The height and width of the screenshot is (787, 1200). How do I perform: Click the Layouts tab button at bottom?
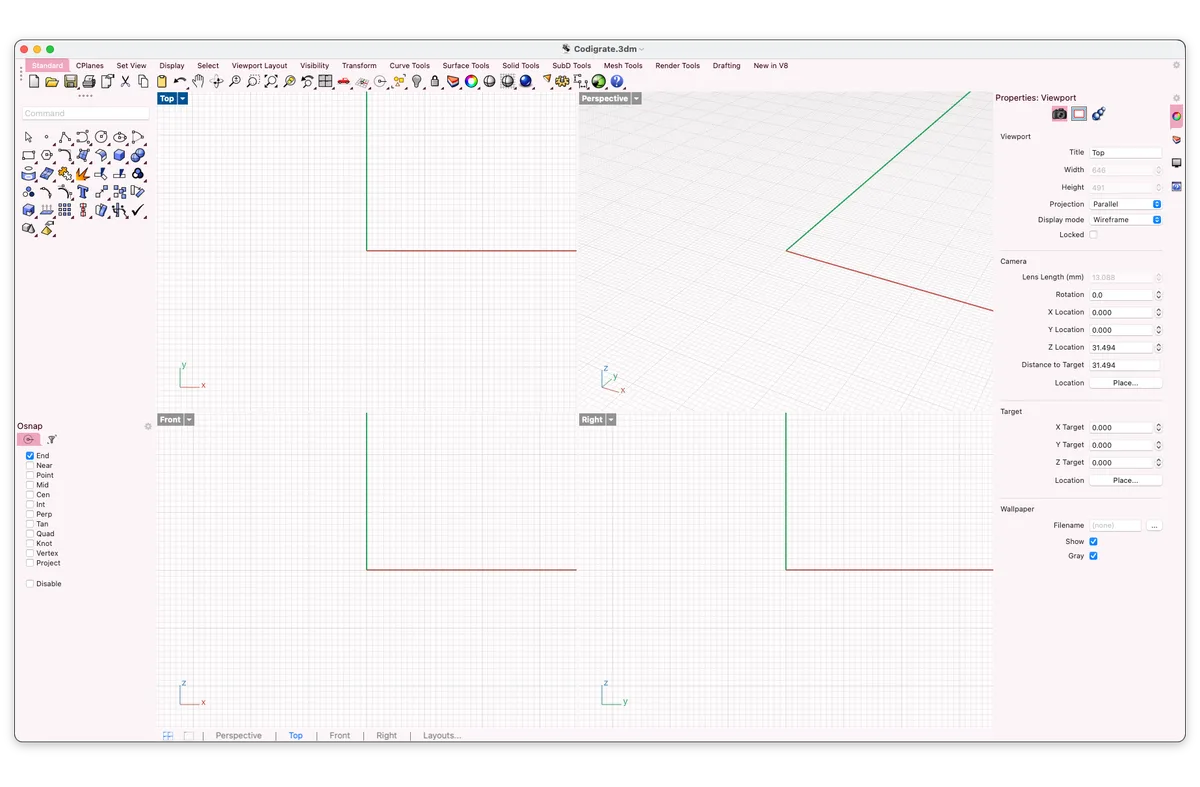pyautogui.click(x=442, y=736)
